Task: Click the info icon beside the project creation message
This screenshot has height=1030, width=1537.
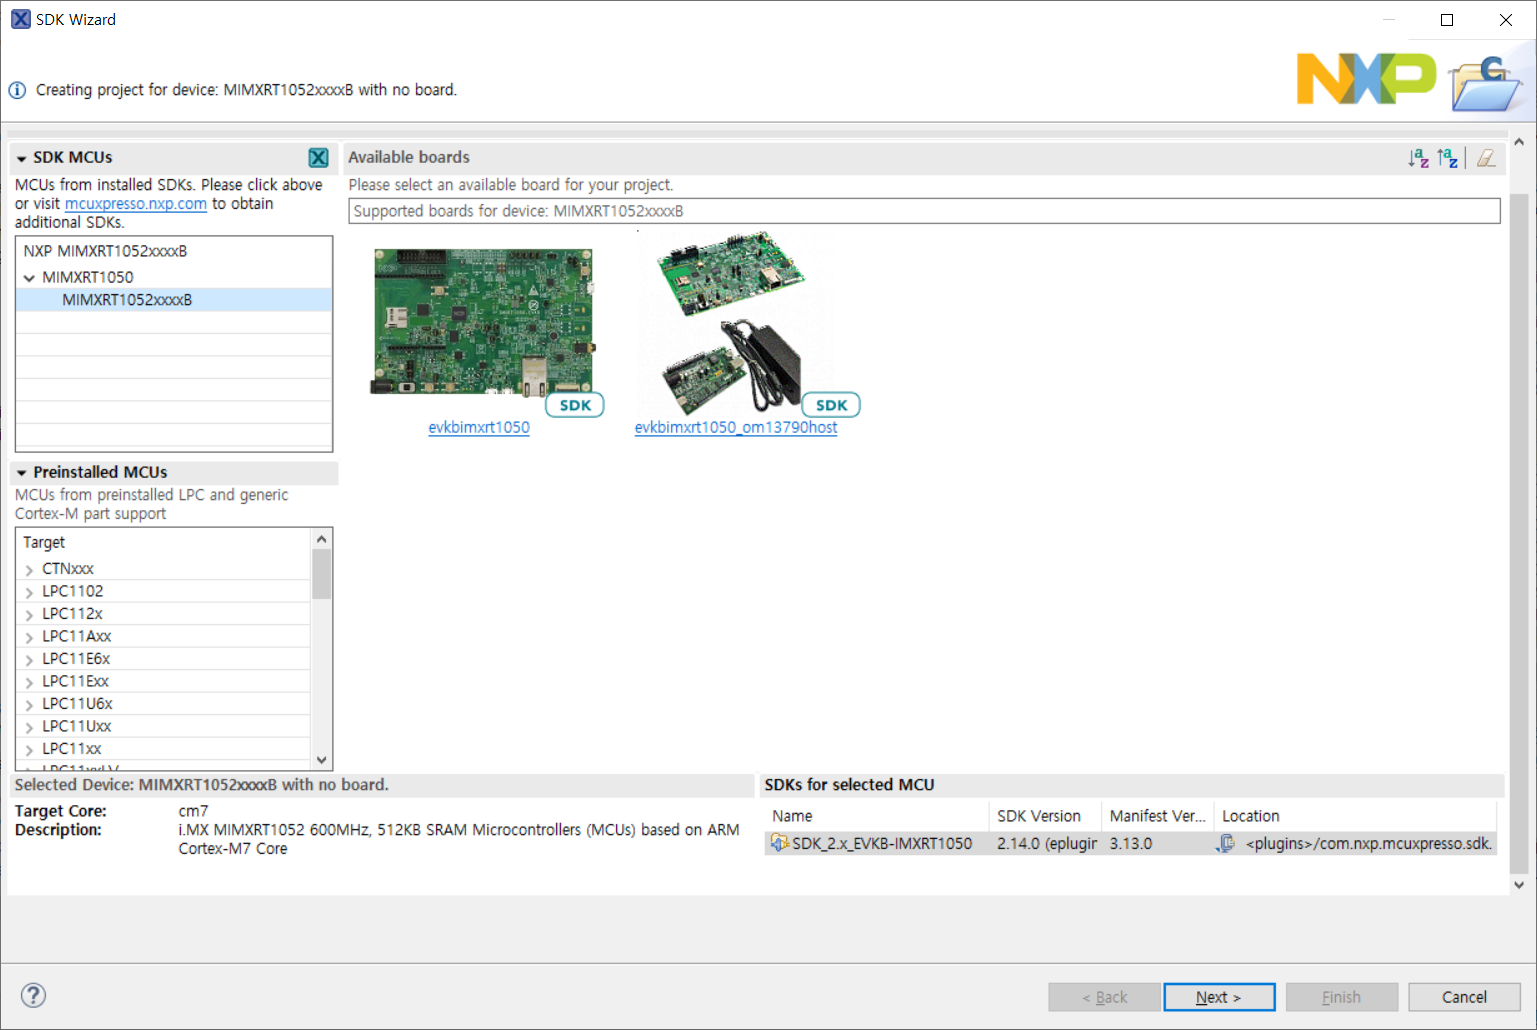Action: click(16, 89)
